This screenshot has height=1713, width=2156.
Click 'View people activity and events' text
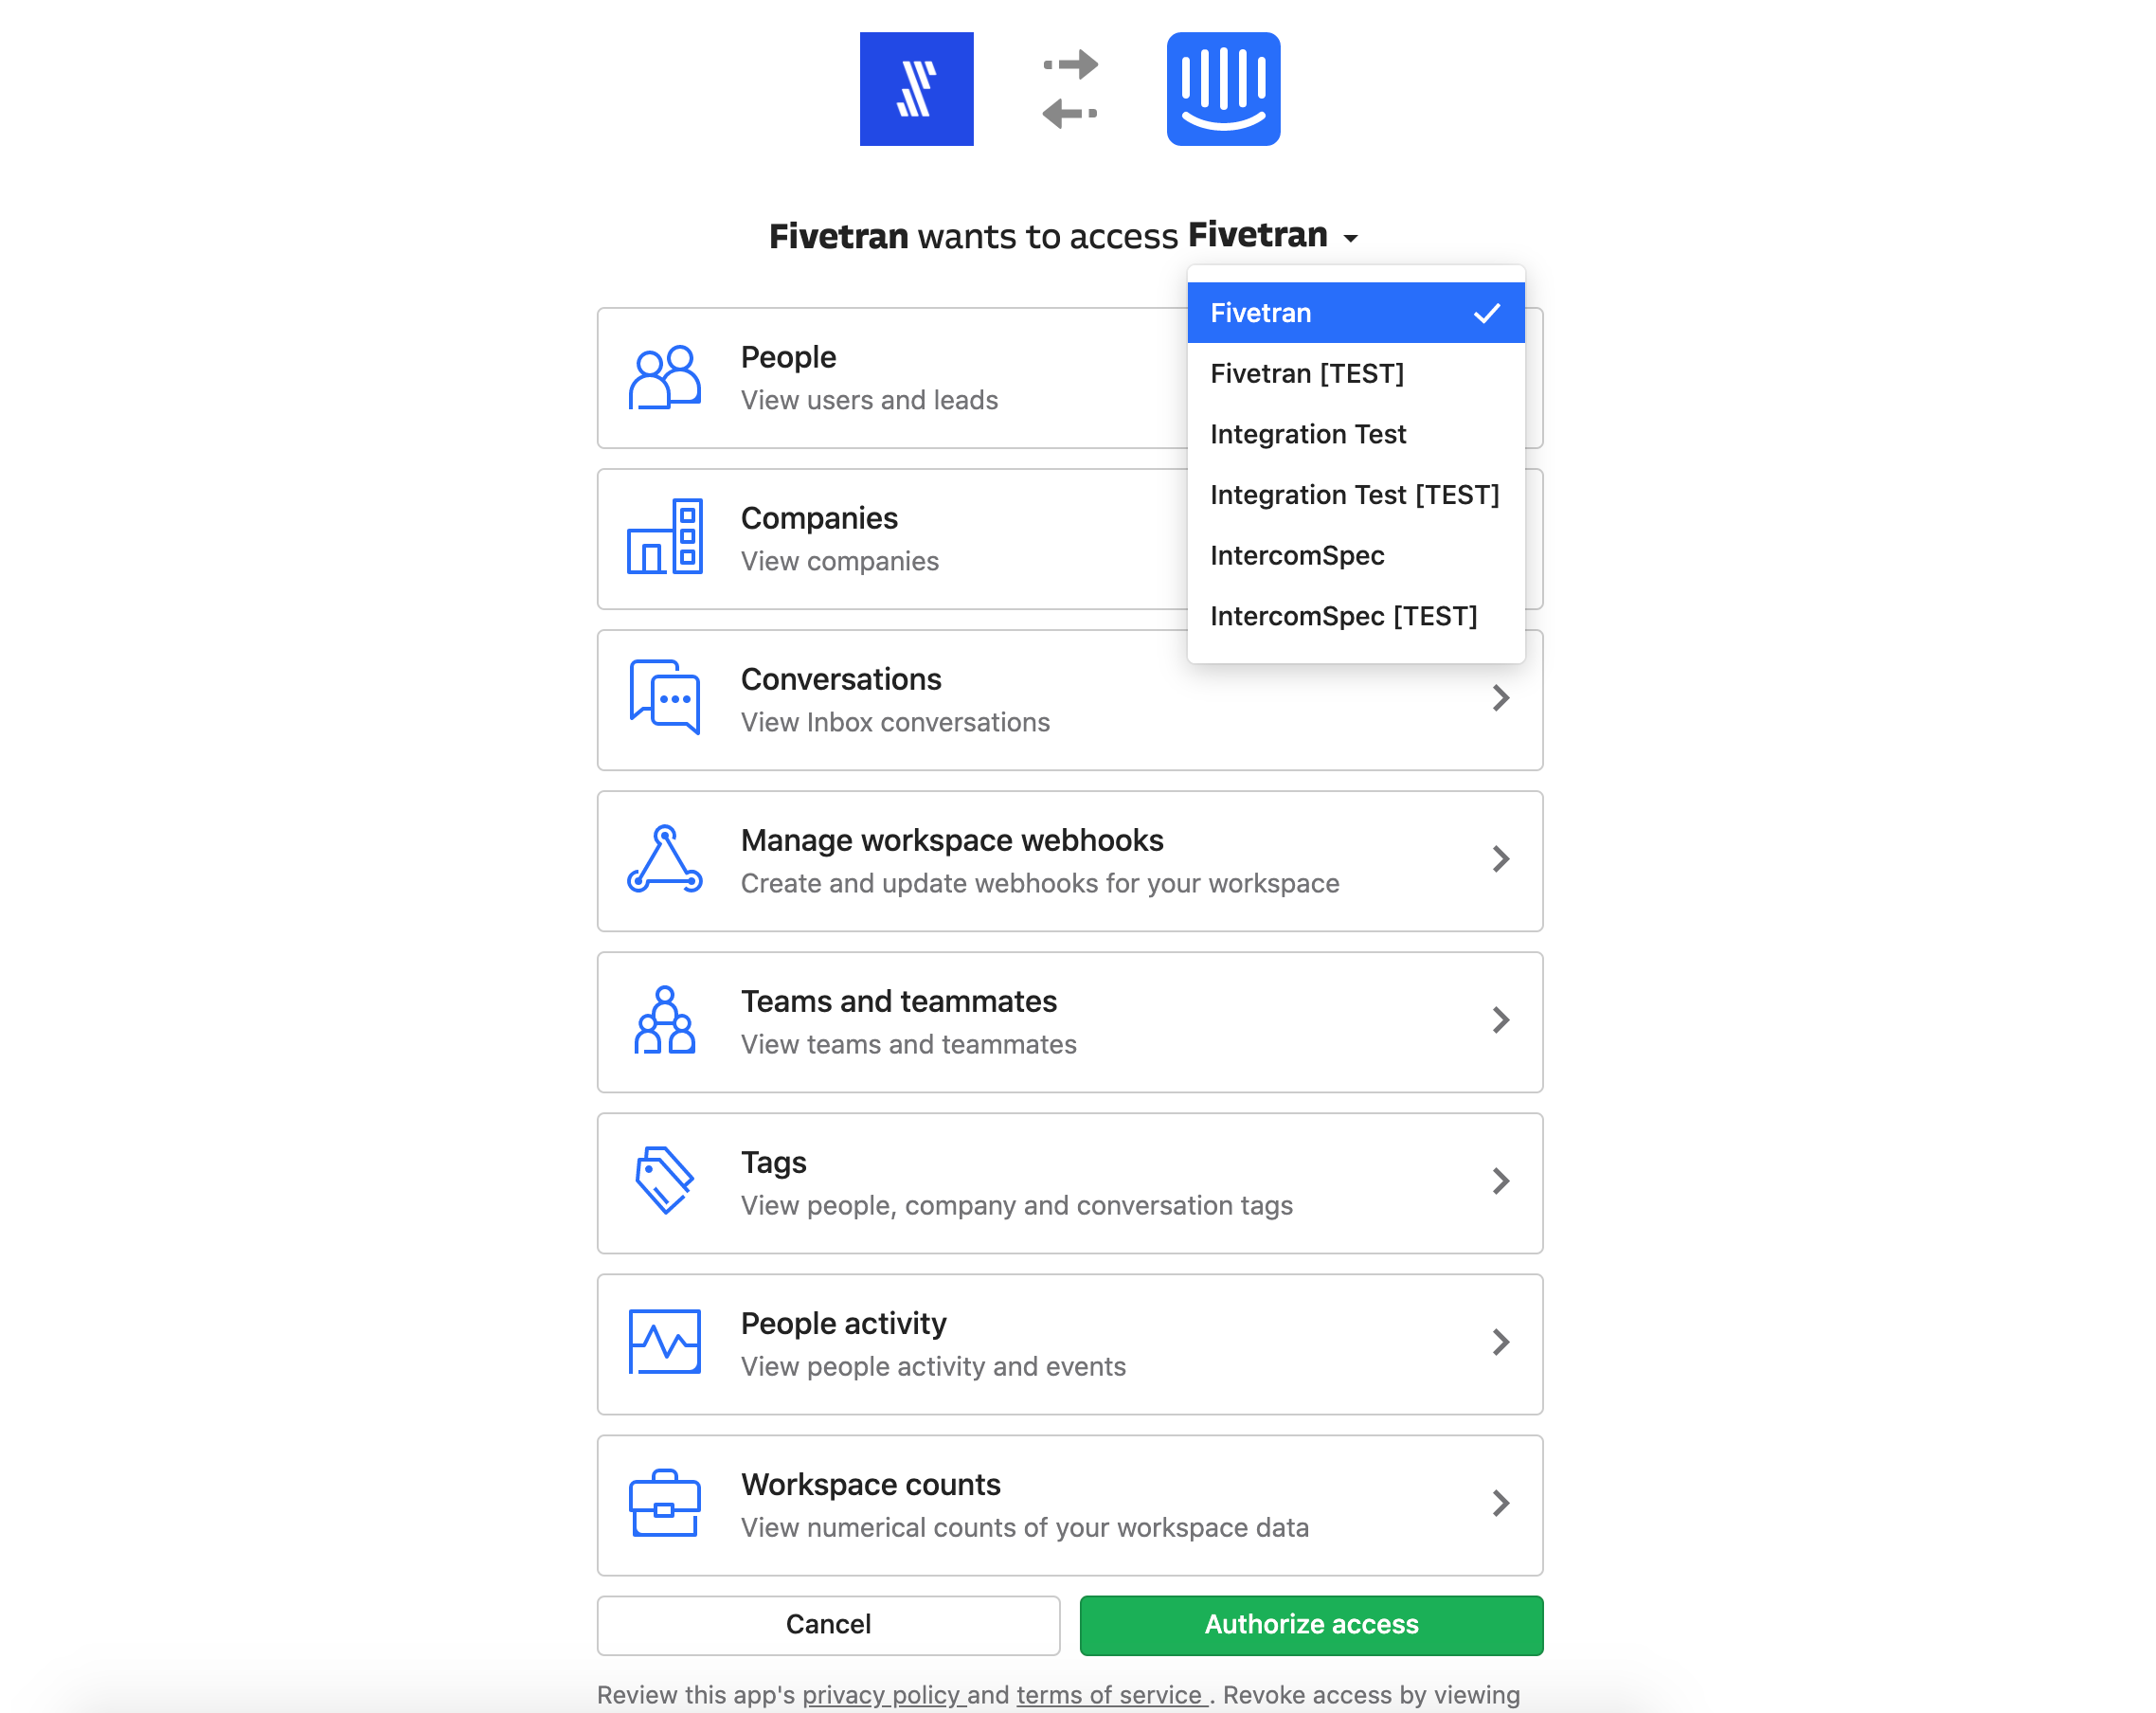coord(933,1366)
